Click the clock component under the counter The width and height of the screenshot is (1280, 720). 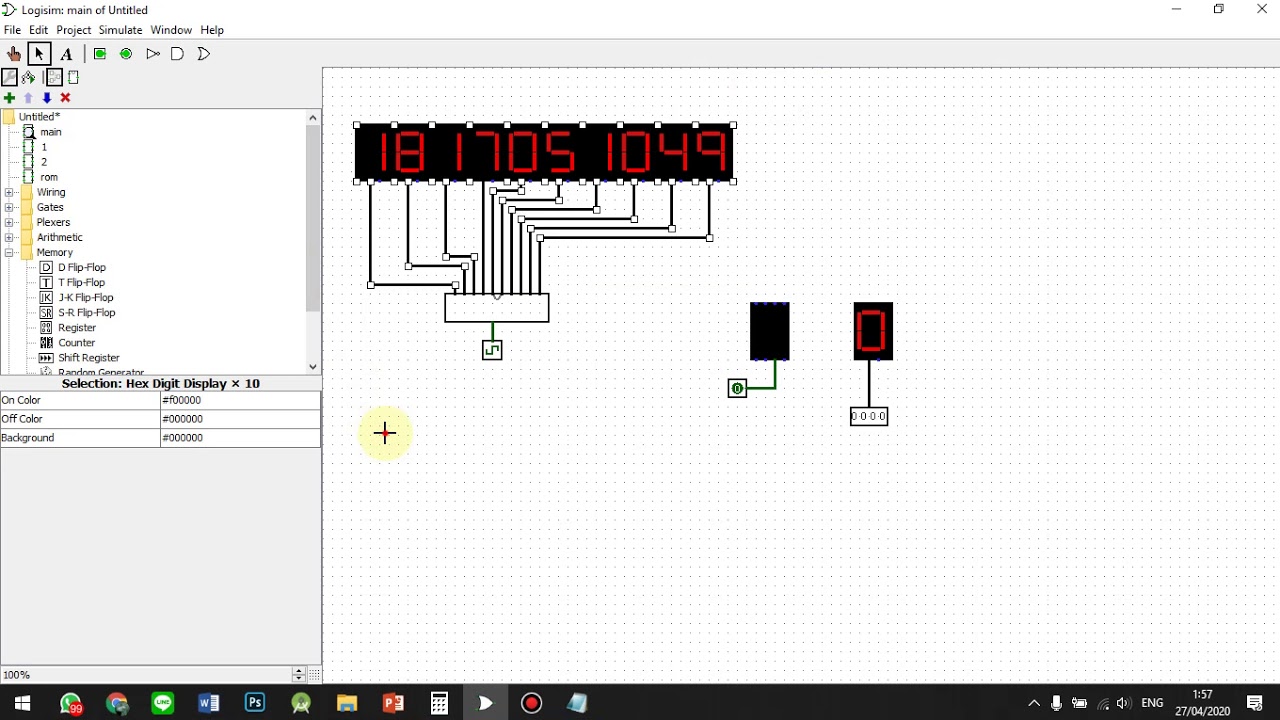(x=492, y=350)
